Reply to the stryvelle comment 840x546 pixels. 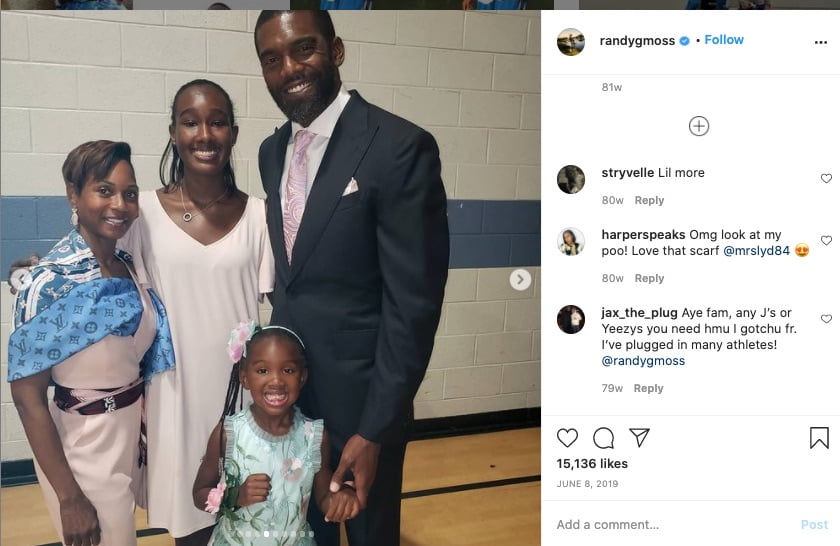pyautogui.click(x=649, y=200)
